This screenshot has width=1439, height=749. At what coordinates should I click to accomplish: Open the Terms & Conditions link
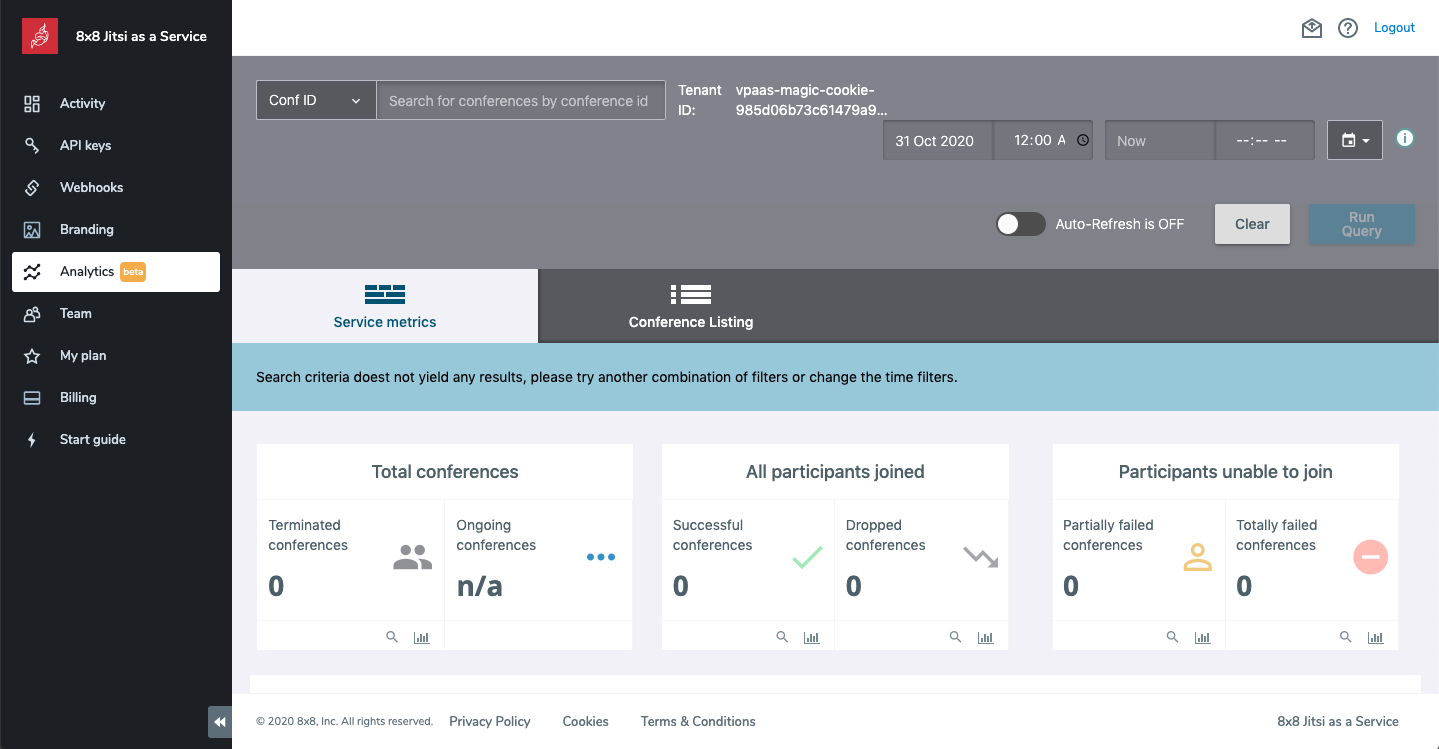click(698, 721)
